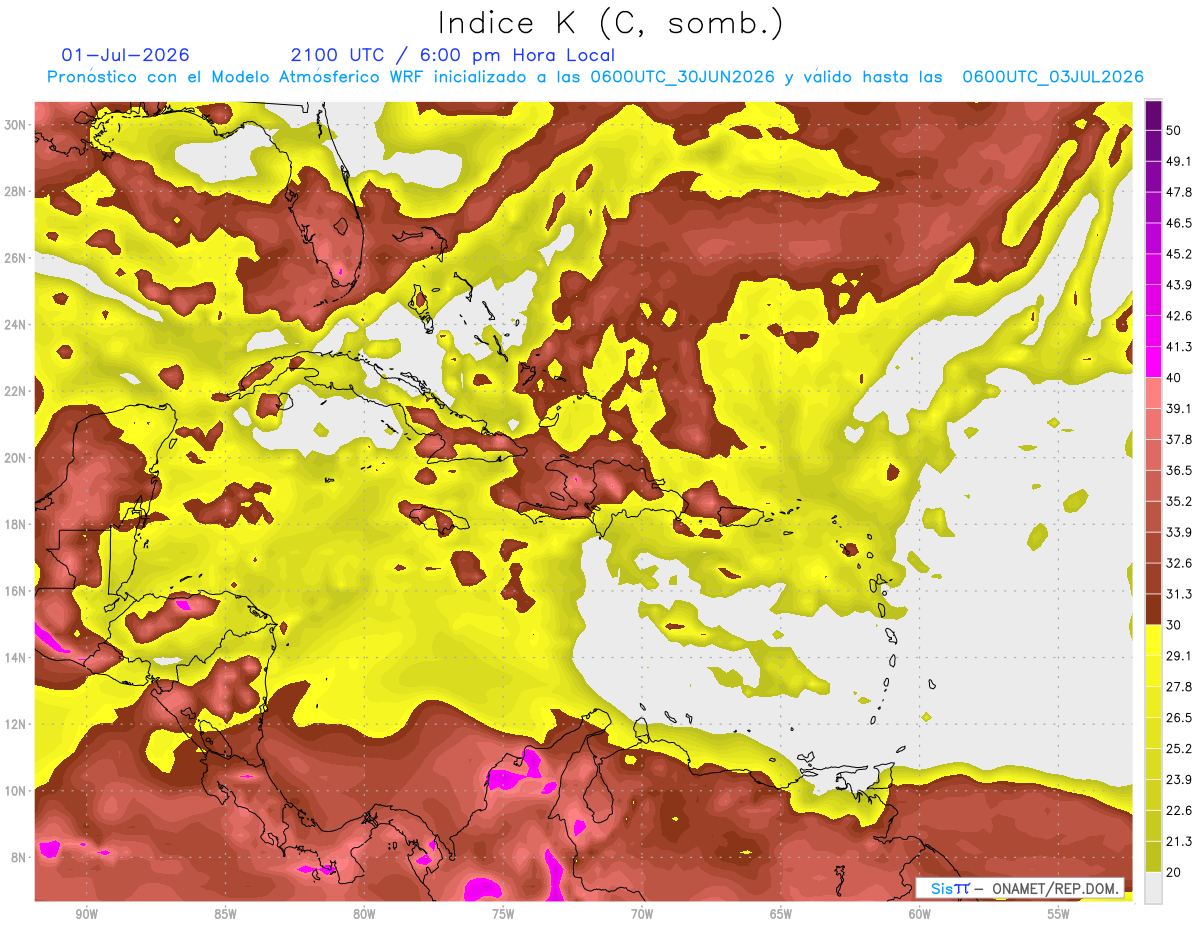The height and width of the screenshot is (927, 1200).
Task: Click the colorbar value "22.6"
Action: [x=1178, y=811]
